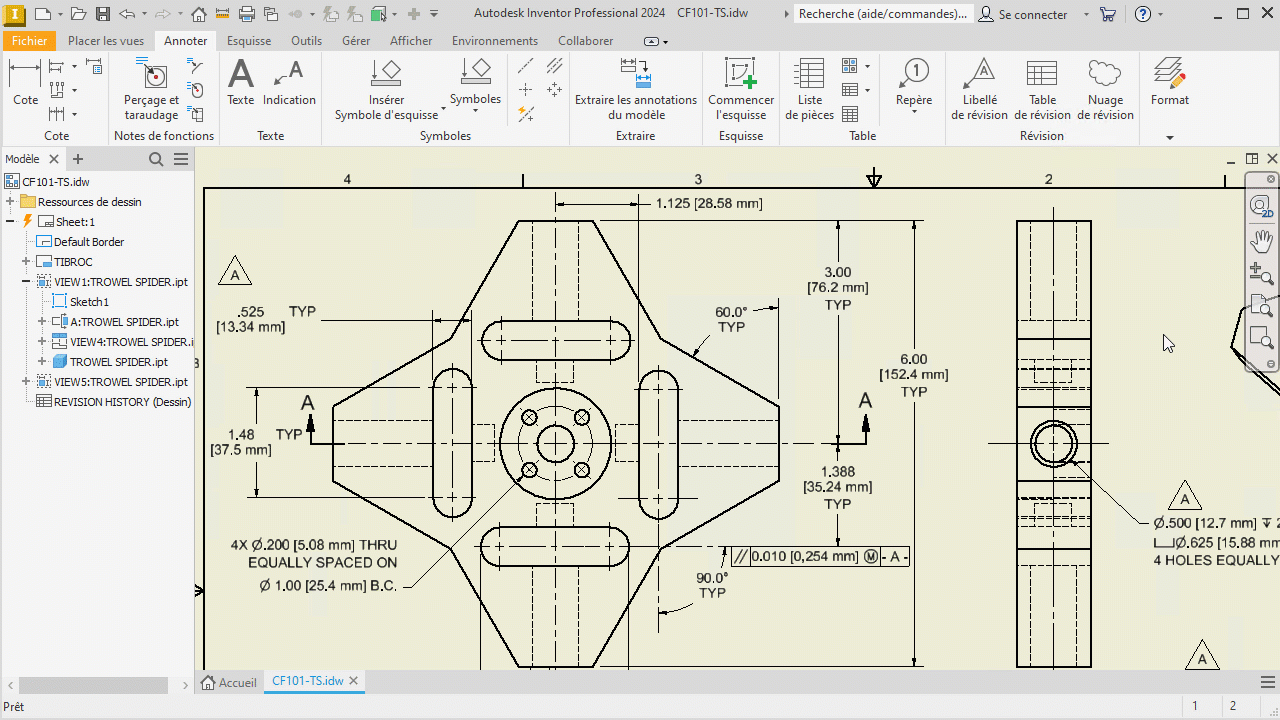
Task: Open the Liste de pièces tool
Action: [809, 88]
